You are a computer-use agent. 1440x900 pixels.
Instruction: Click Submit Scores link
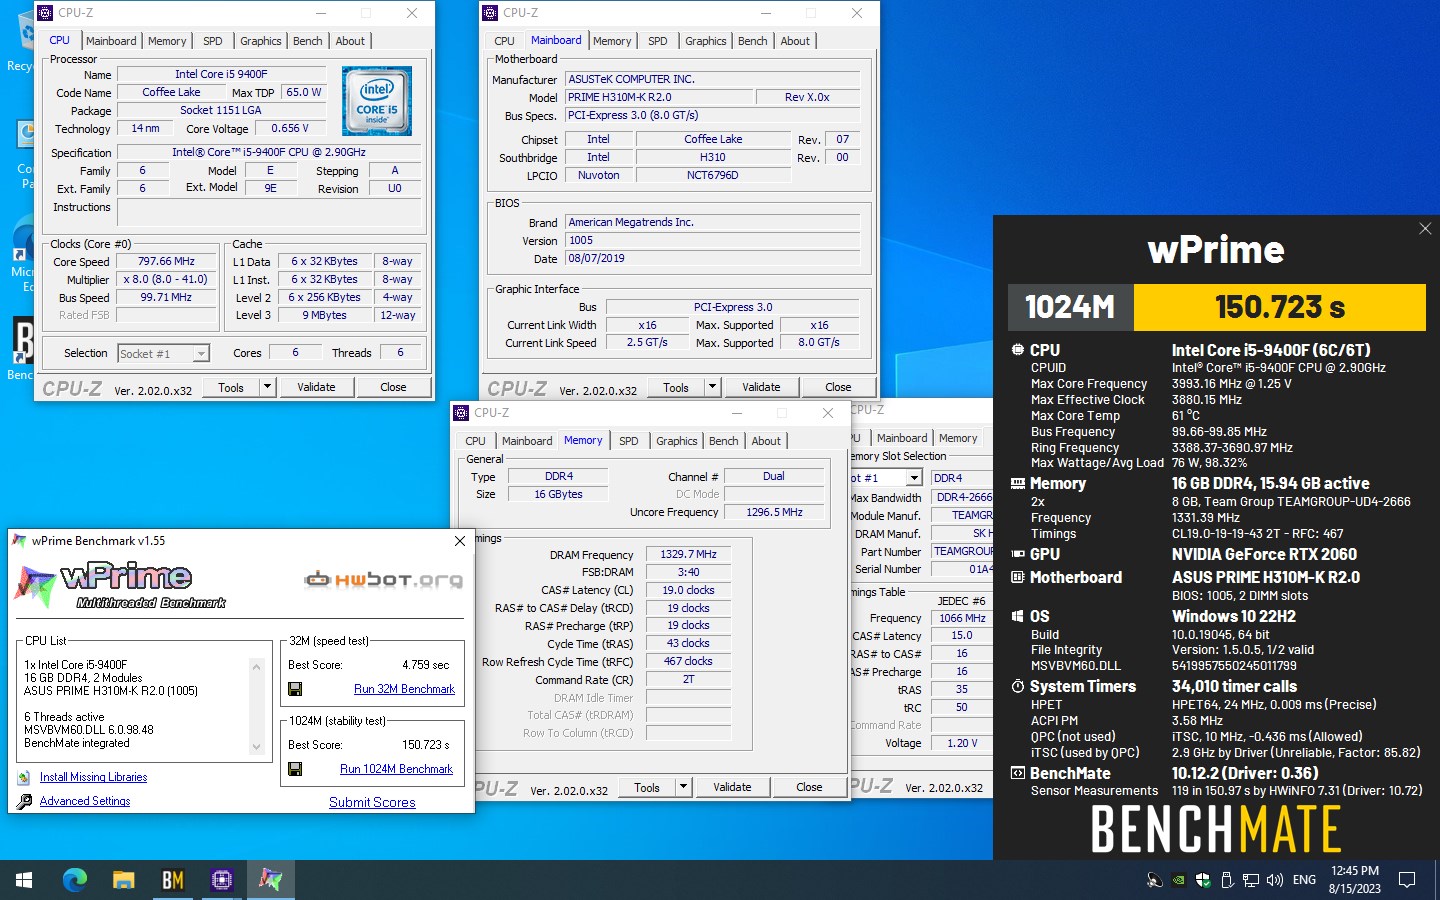pyautogui.click(x=372, y=802)
